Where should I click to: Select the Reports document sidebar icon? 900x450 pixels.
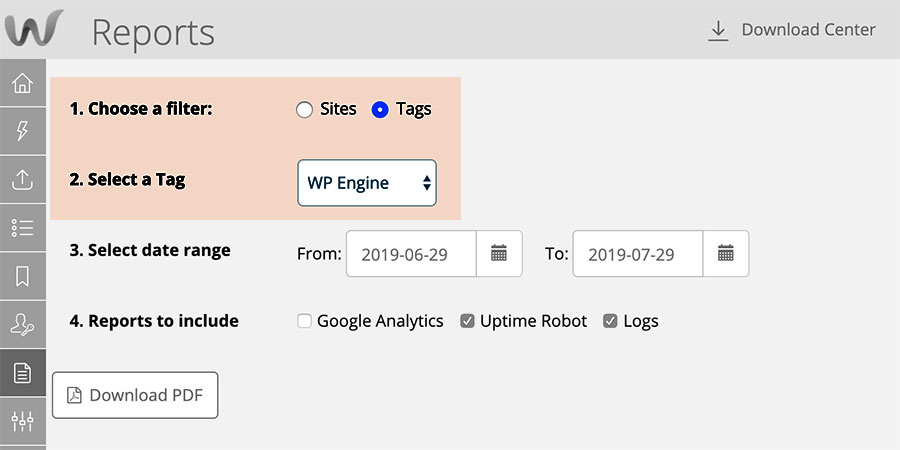pyautogui.click(x=22, y=373)
